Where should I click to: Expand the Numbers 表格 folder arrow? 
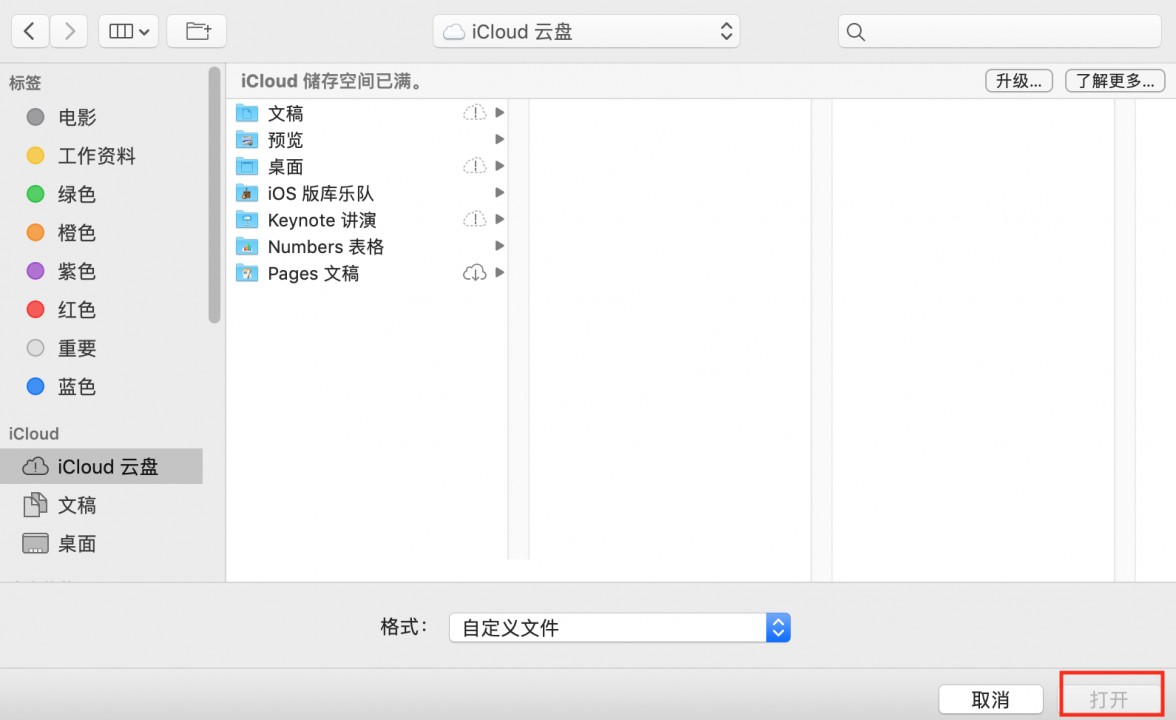click(x=500, y=246)
